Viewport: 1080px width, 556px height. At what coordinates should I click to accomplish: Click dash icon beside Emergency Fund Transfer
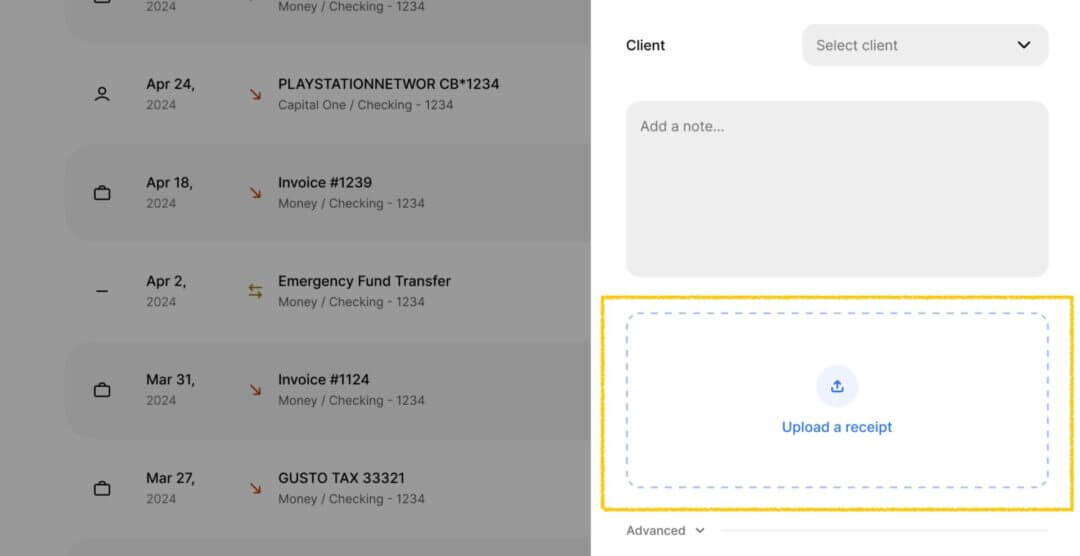click(102, 291)
